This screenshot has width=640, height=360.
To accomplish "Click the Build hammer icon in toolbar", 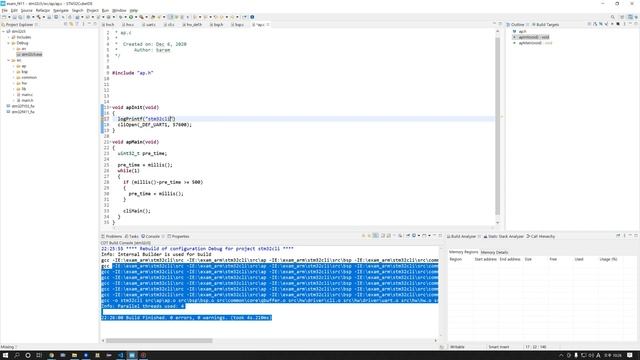I will (39, 17).
